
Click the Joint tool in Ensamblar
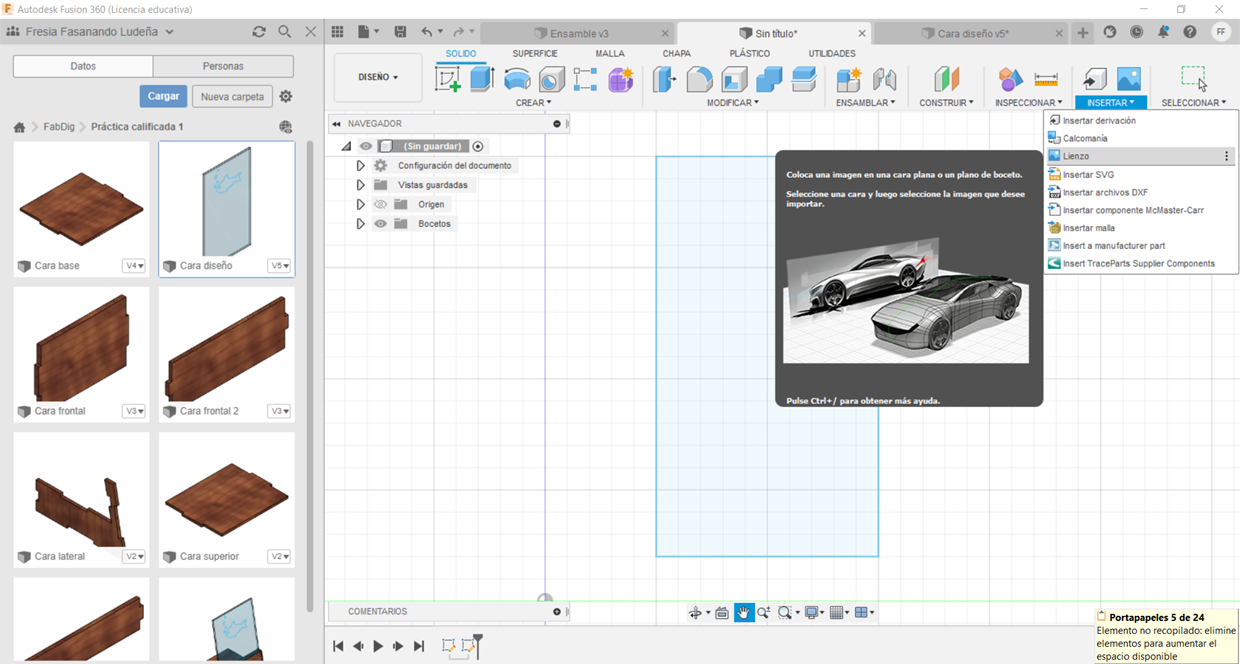(884, 79)
